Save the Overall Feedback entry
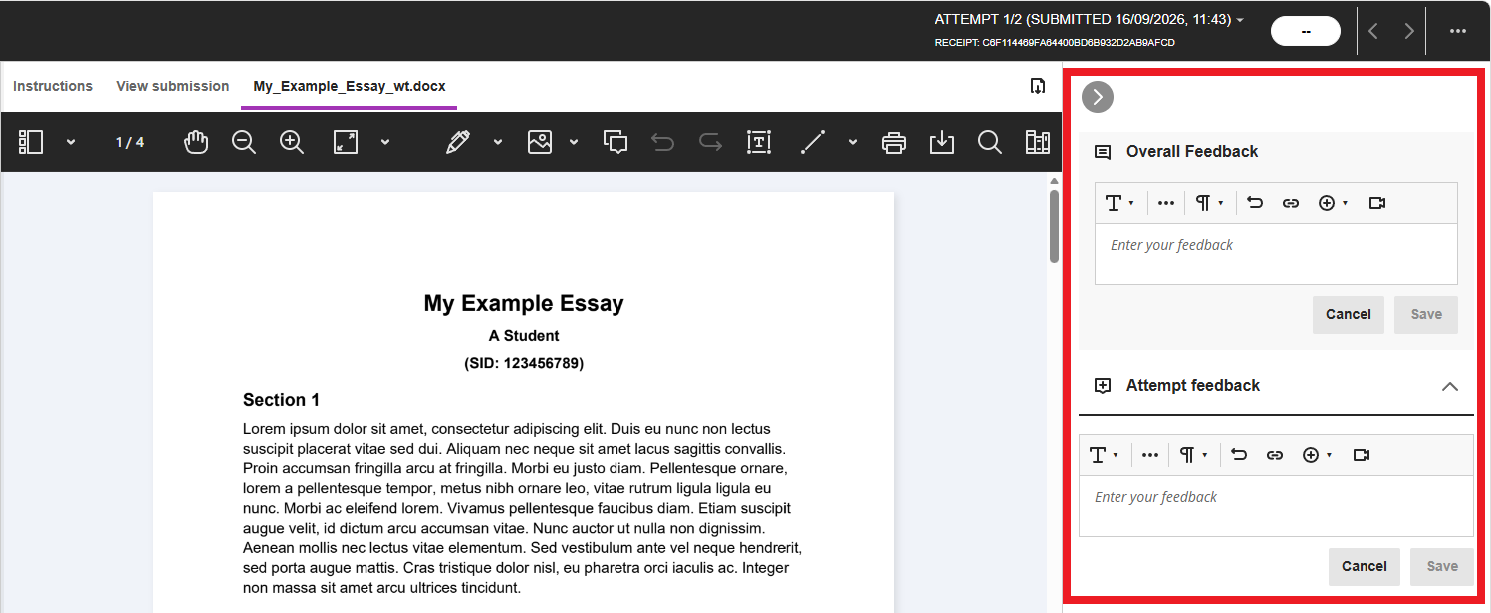This screenshot has width=1491, height=613. [x=1426, y=314]
